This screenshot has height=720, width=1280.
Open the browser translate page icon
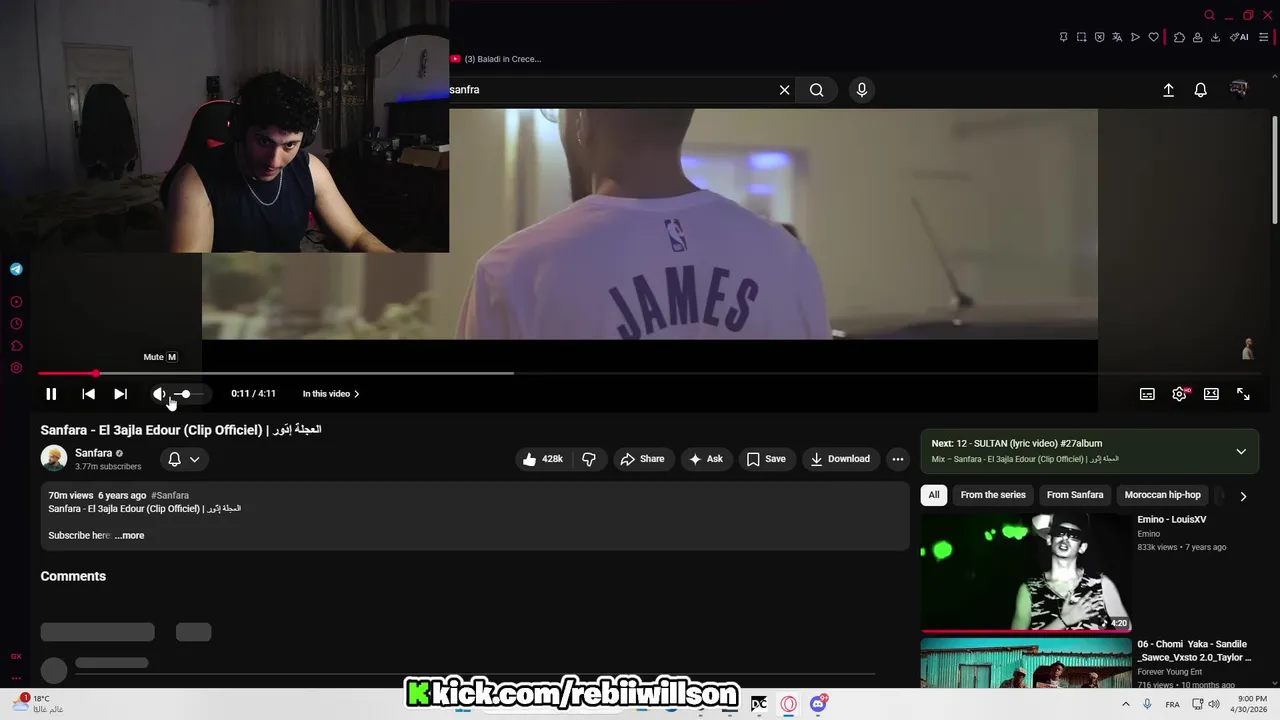click(x=1117, y=37)
